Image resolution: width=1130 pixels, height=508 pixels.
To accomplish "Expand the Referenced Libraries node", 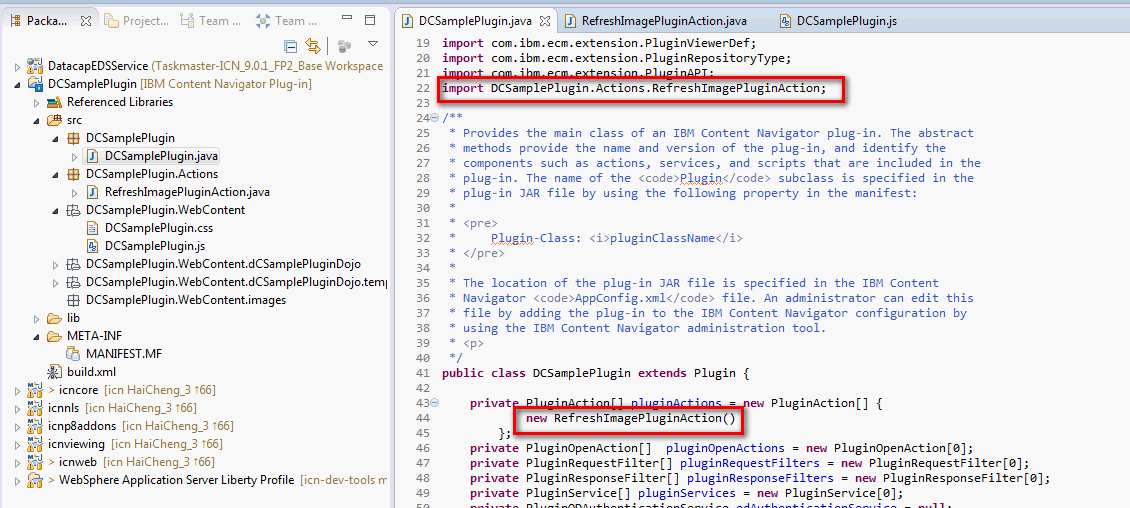I will [37, 102].
